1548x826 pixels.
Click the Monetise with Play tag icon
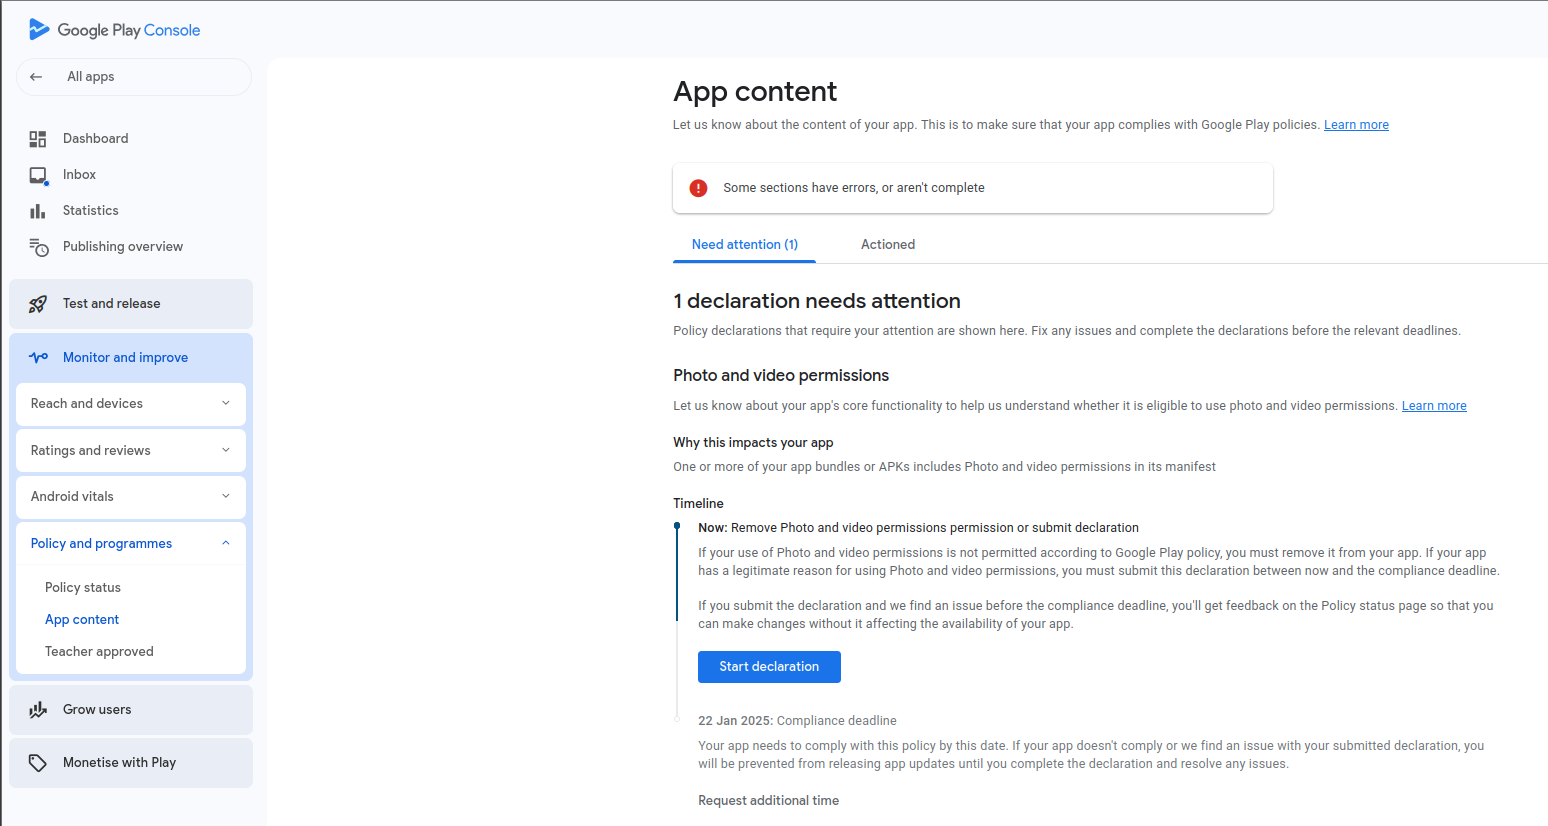coord(38,763)
